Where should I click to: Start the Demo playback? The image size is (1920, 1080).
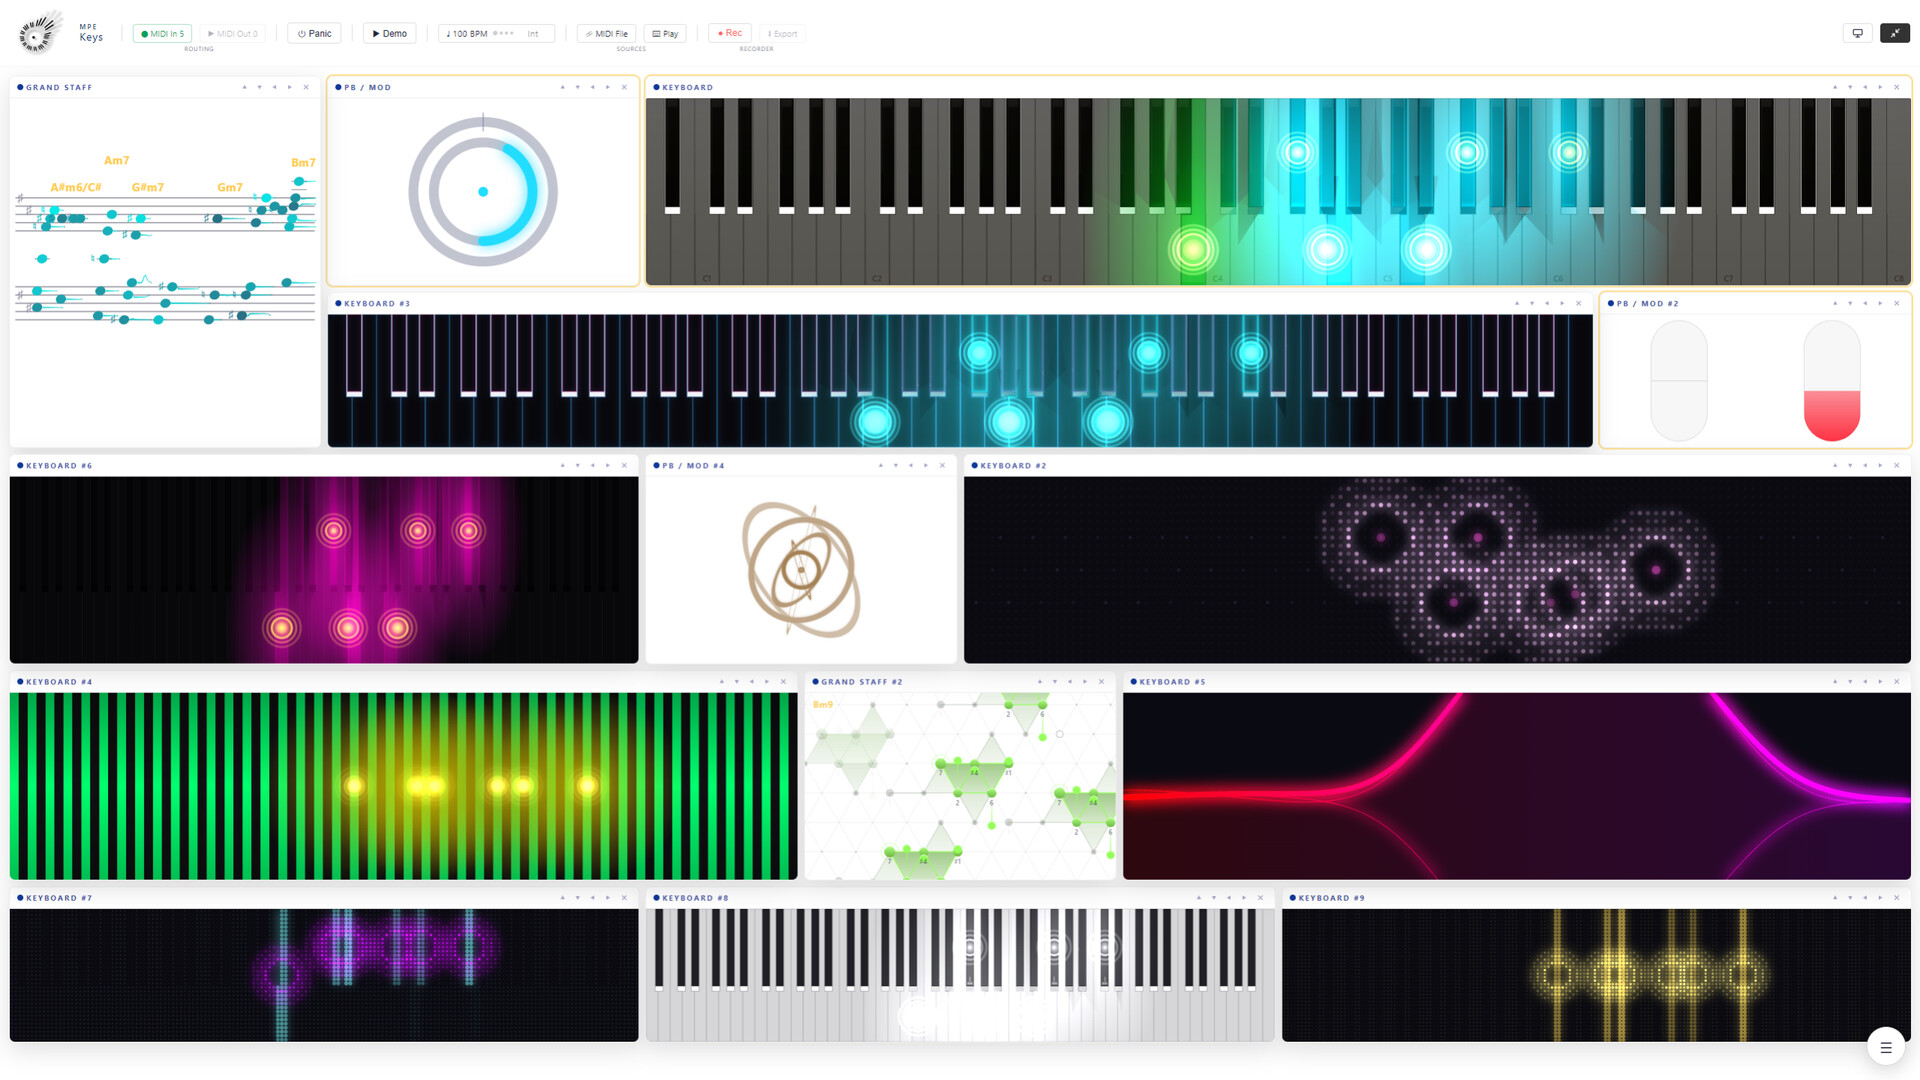pyautogui.click(x=389, y=33)
